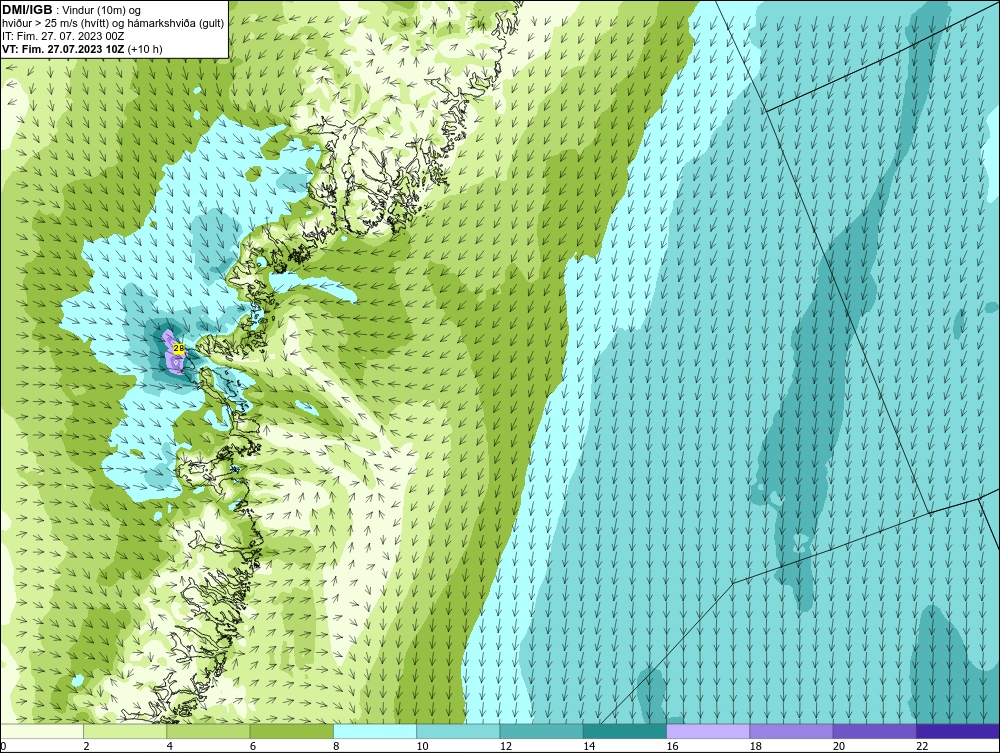
Task: Click the 8–10 m/s light cyan swatch
Action: [375, 731]
